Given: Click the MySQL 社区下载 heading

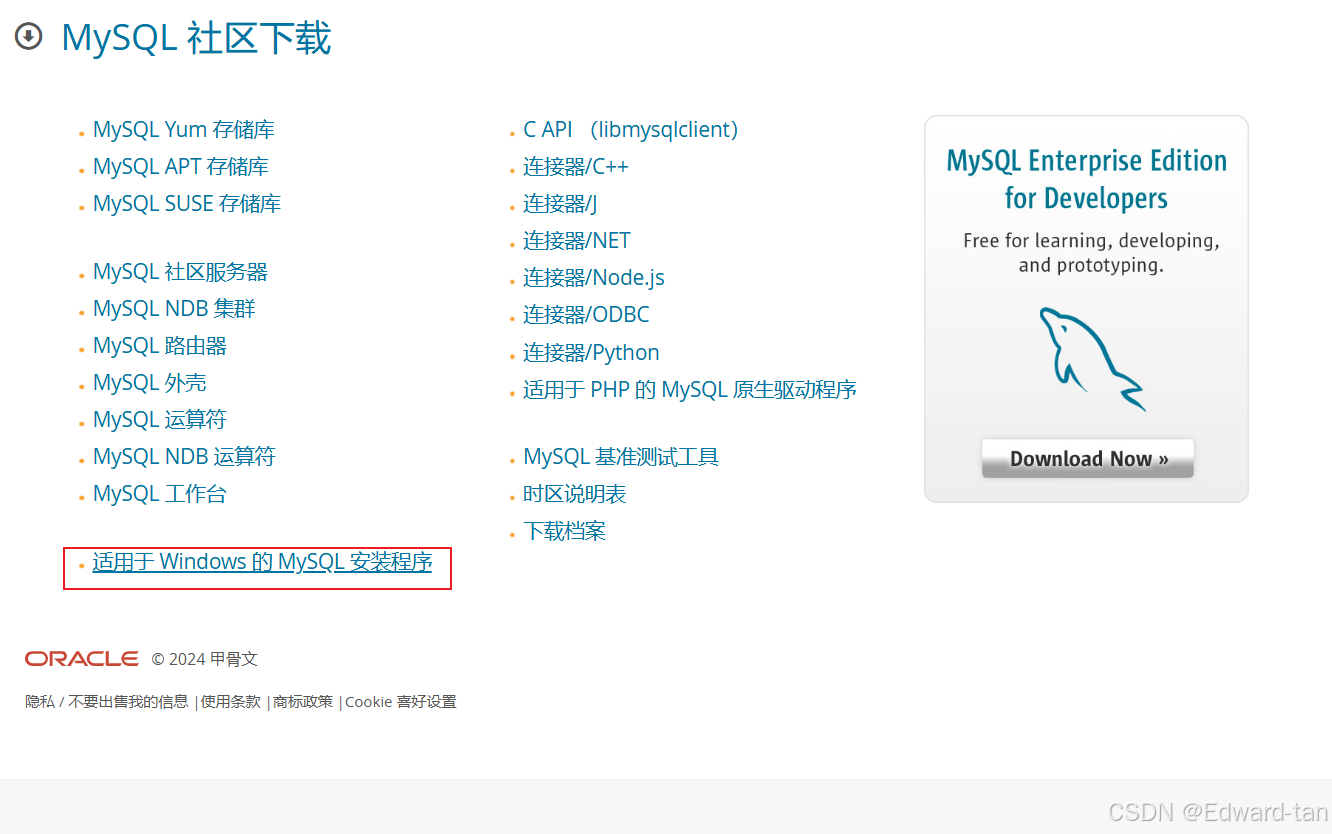Looking at the screenshot, I should click(196, 39).
